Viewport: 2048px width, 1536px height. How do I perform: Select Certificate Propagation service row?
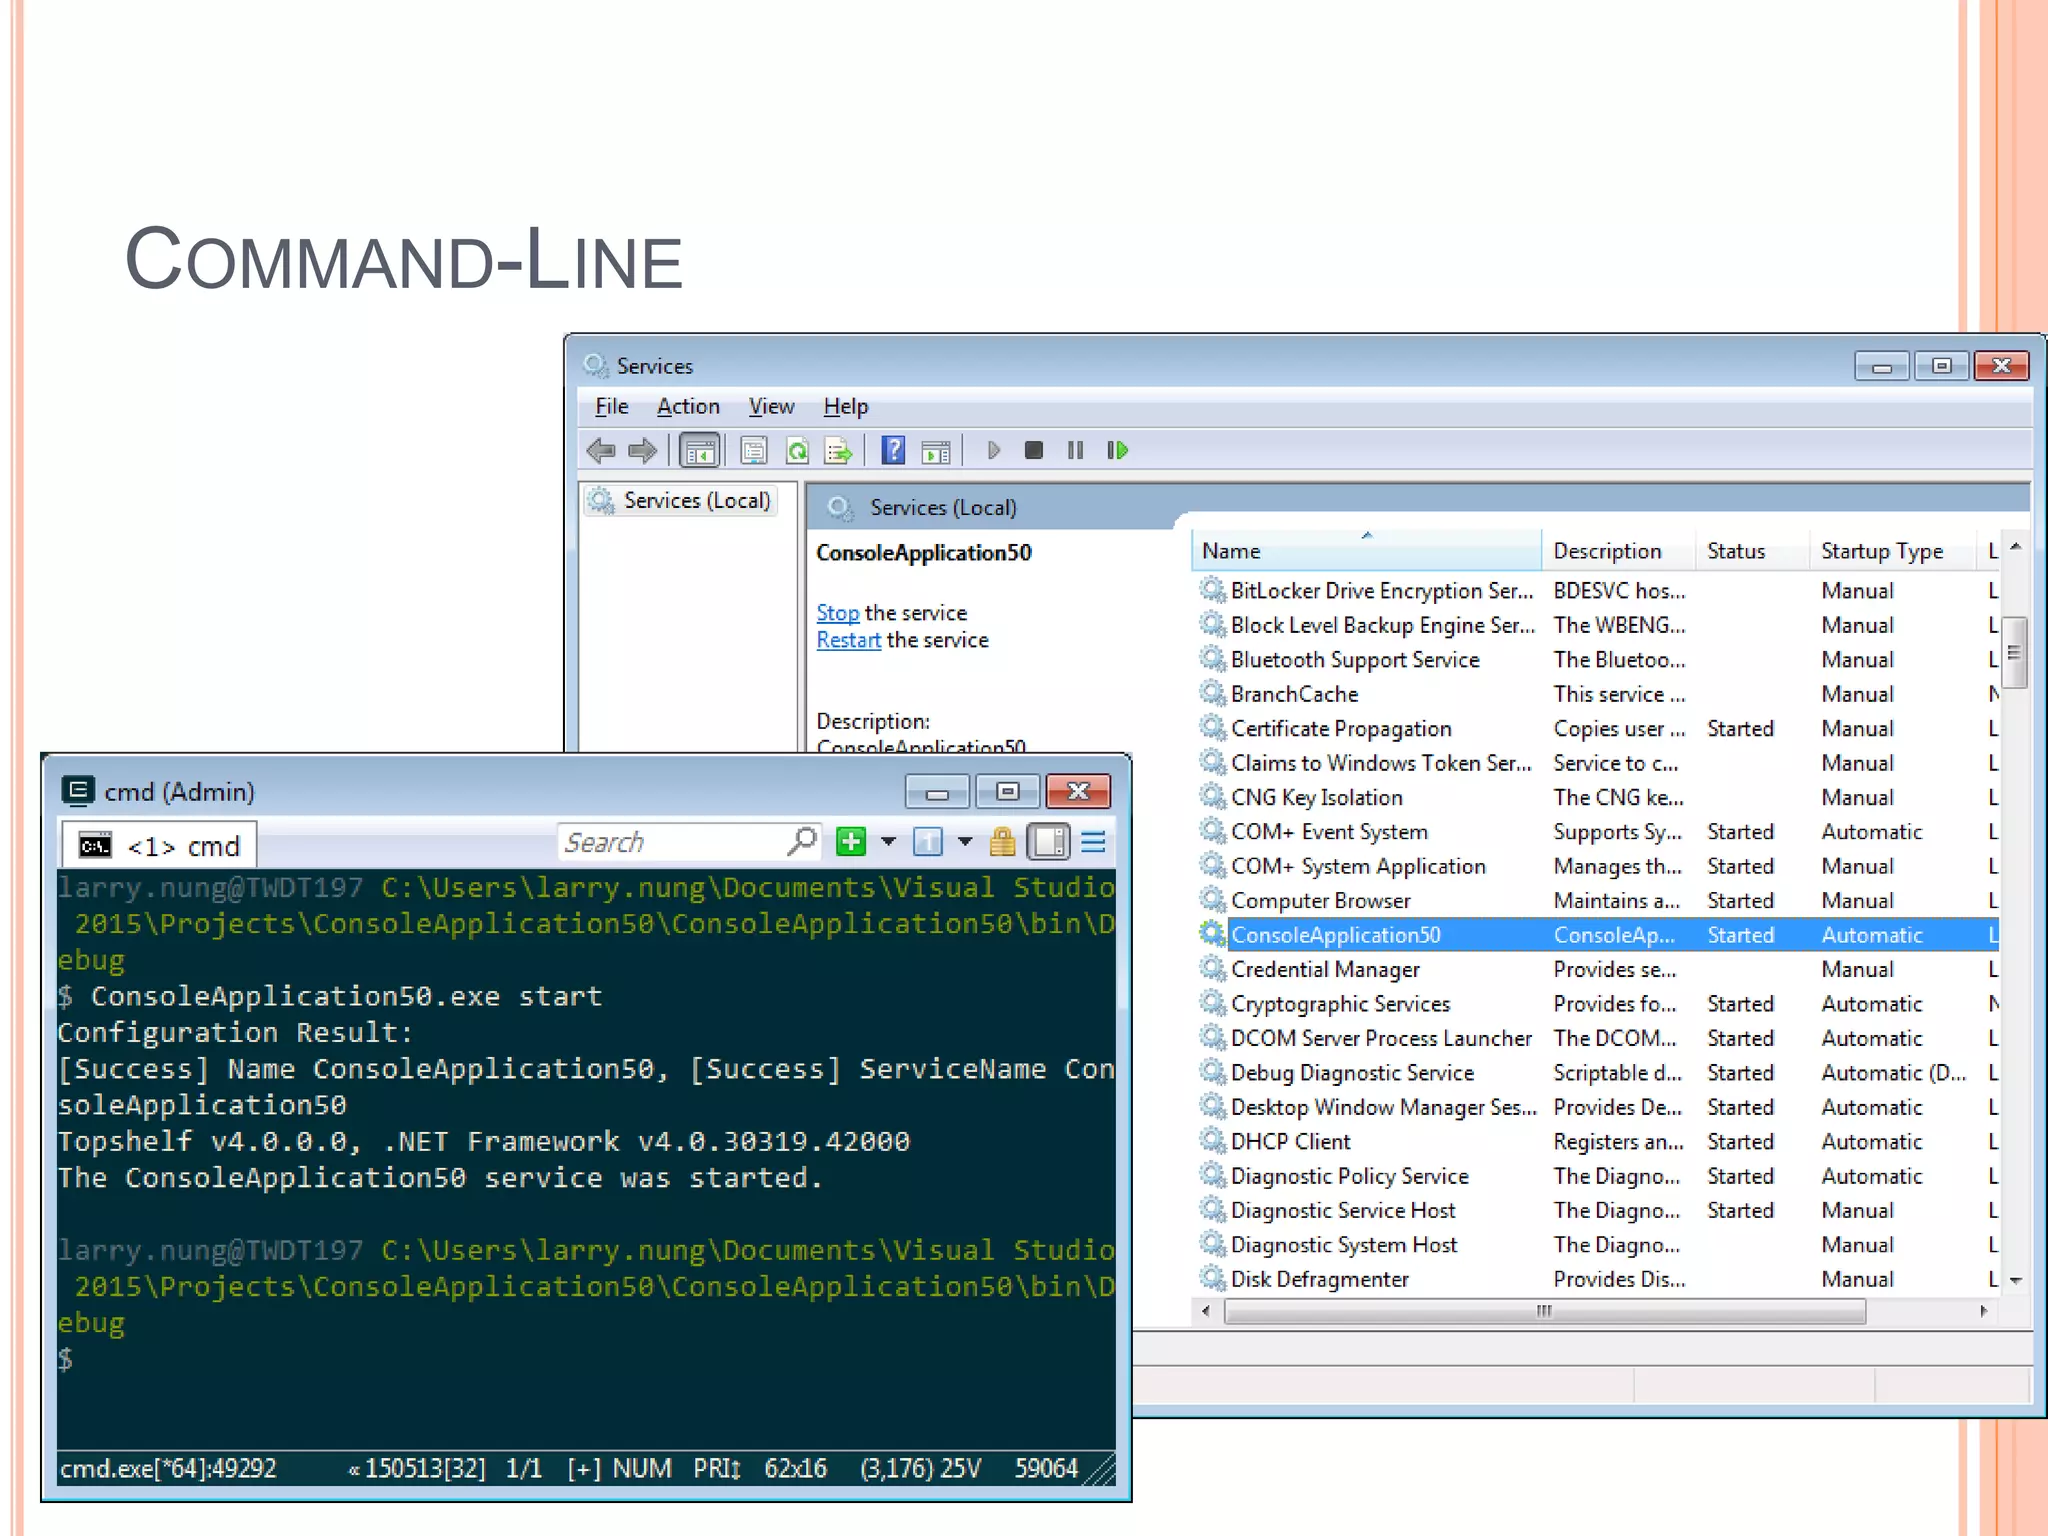pyautogui.click(x=1598, y=729)
